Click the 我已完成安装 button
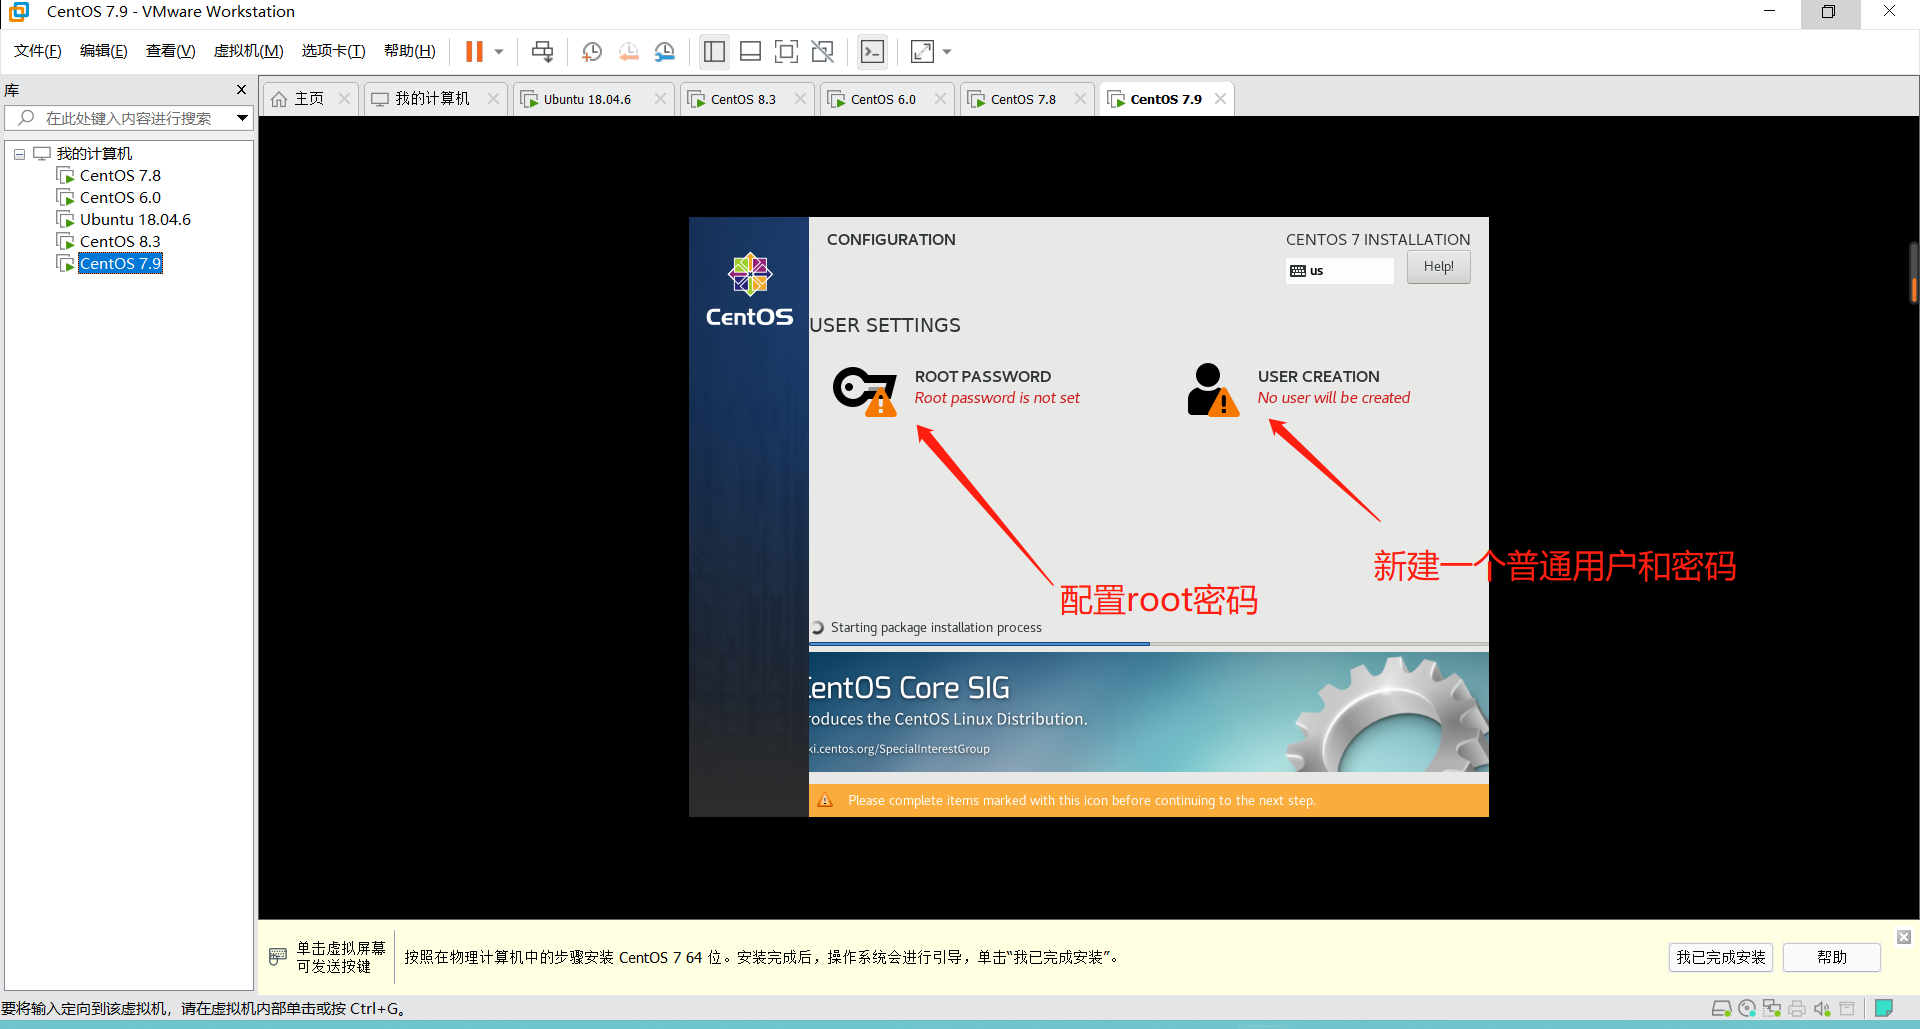This screenshot has height=1029, width=1920. (x=1720, y=957)
